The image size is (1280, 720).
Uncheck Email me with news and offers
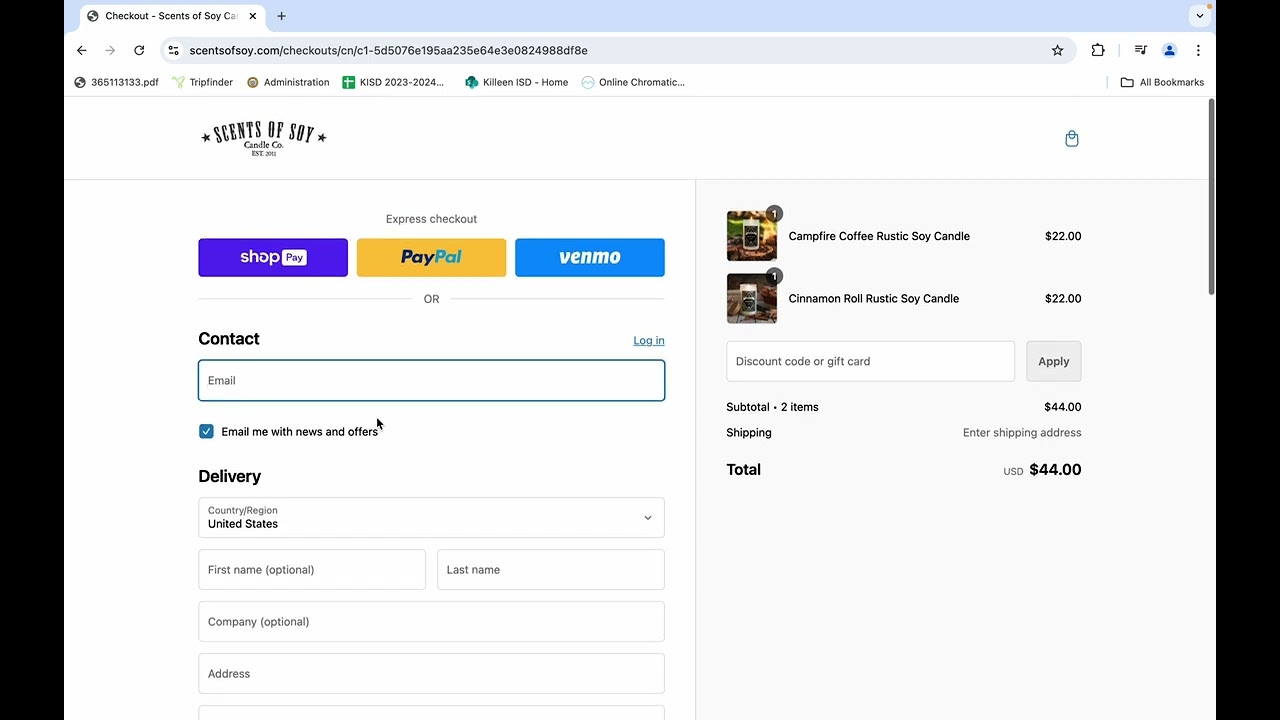coord(206,431)
